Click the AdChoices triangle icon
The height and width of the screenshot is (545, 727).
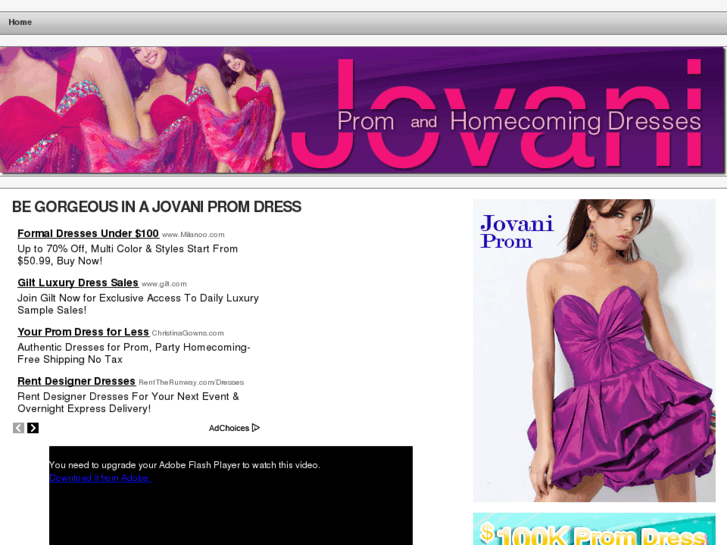256,428
